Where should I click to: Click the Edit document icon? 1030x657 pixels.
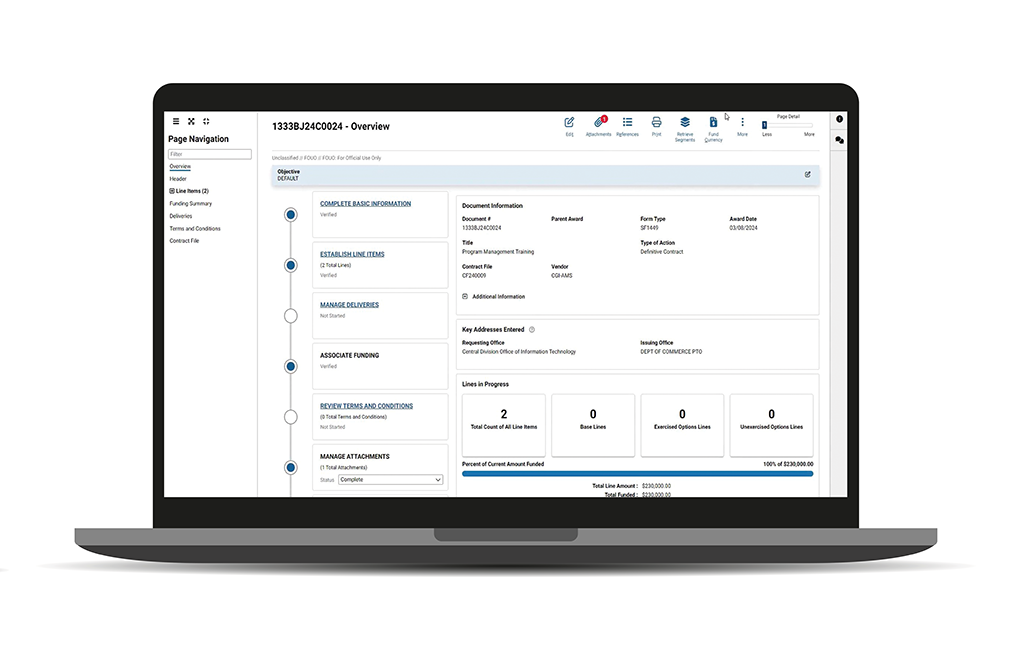click(569, 122)
